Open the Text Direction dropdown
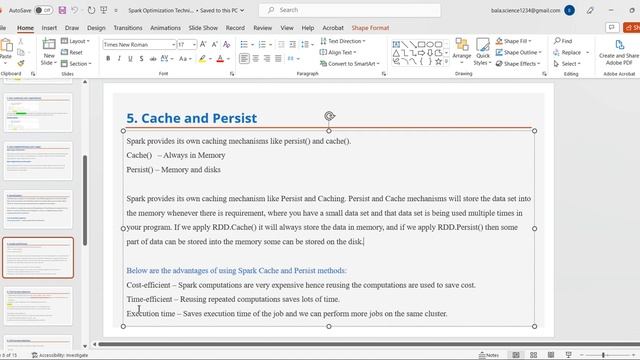 (343, 41)
